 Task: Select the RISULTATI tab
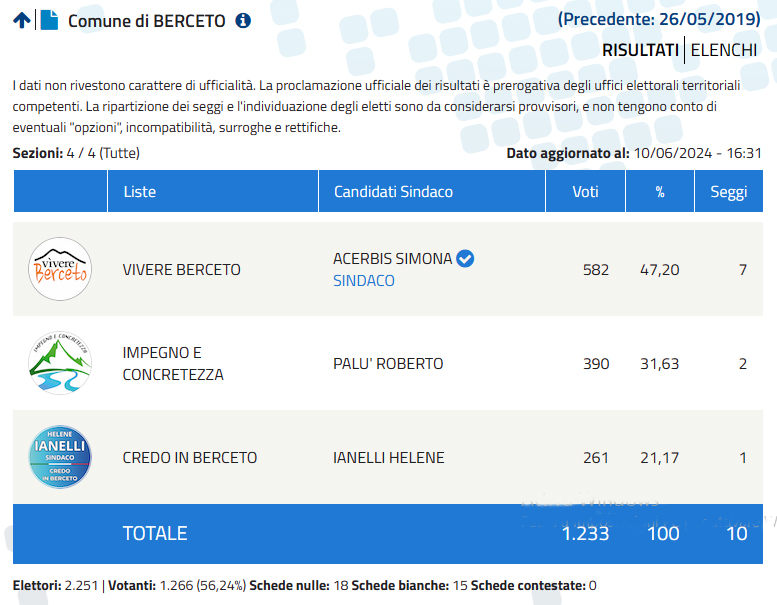tap(640, 50)
